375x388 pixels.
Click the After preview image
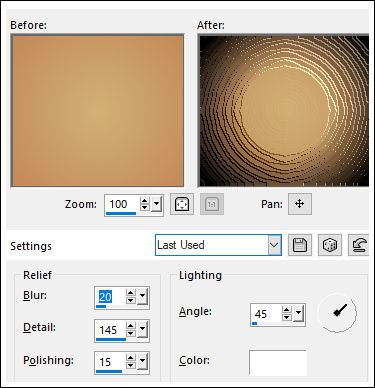pos(284,110)
